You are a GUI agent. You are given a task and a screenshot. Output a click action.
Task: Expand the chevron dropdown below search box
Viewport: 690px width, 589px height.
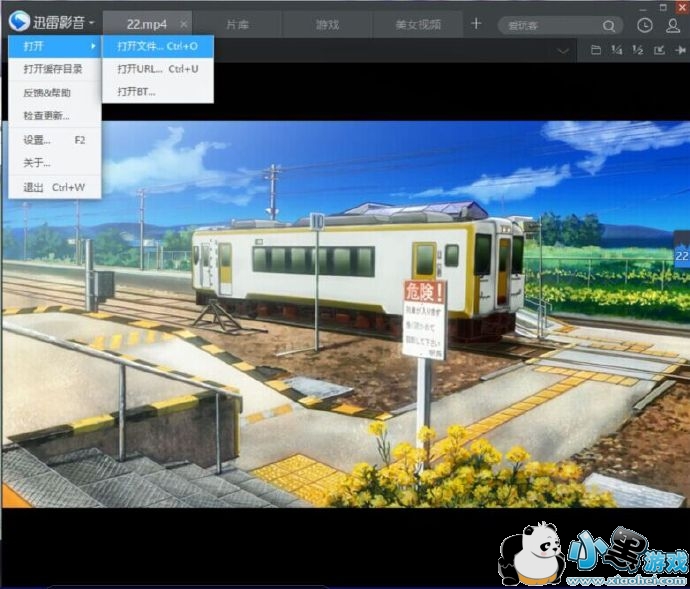[x=564, y=50]
